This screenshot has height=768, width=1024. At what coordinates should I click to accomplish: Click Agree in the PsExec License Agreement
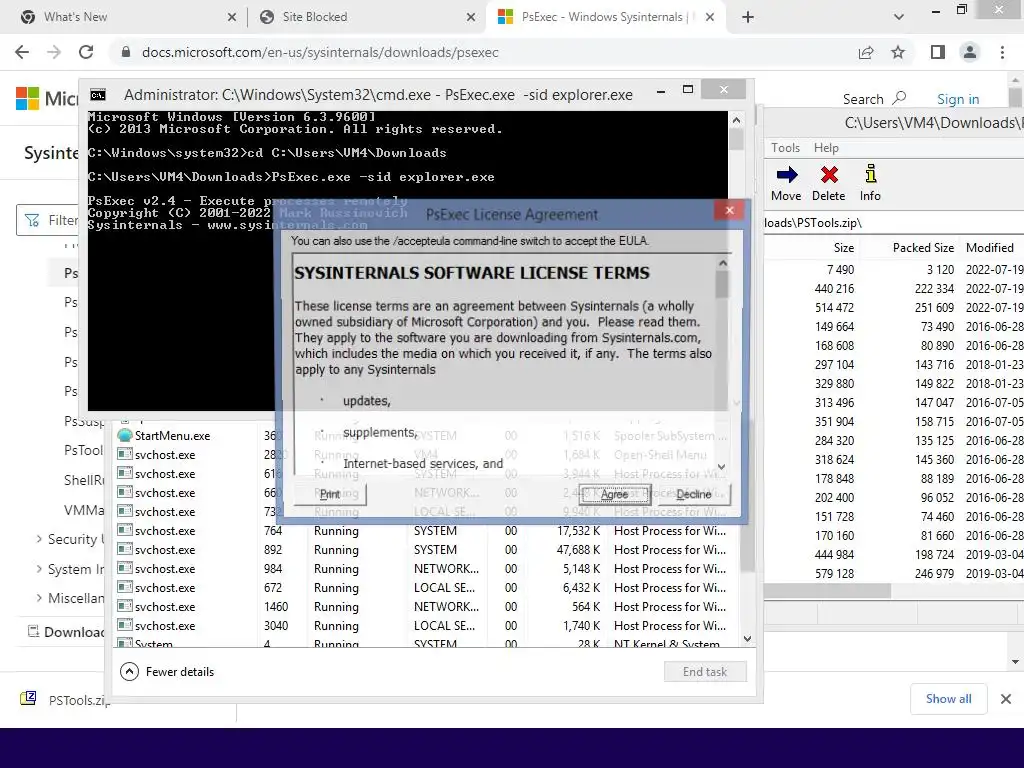point(614,494)
